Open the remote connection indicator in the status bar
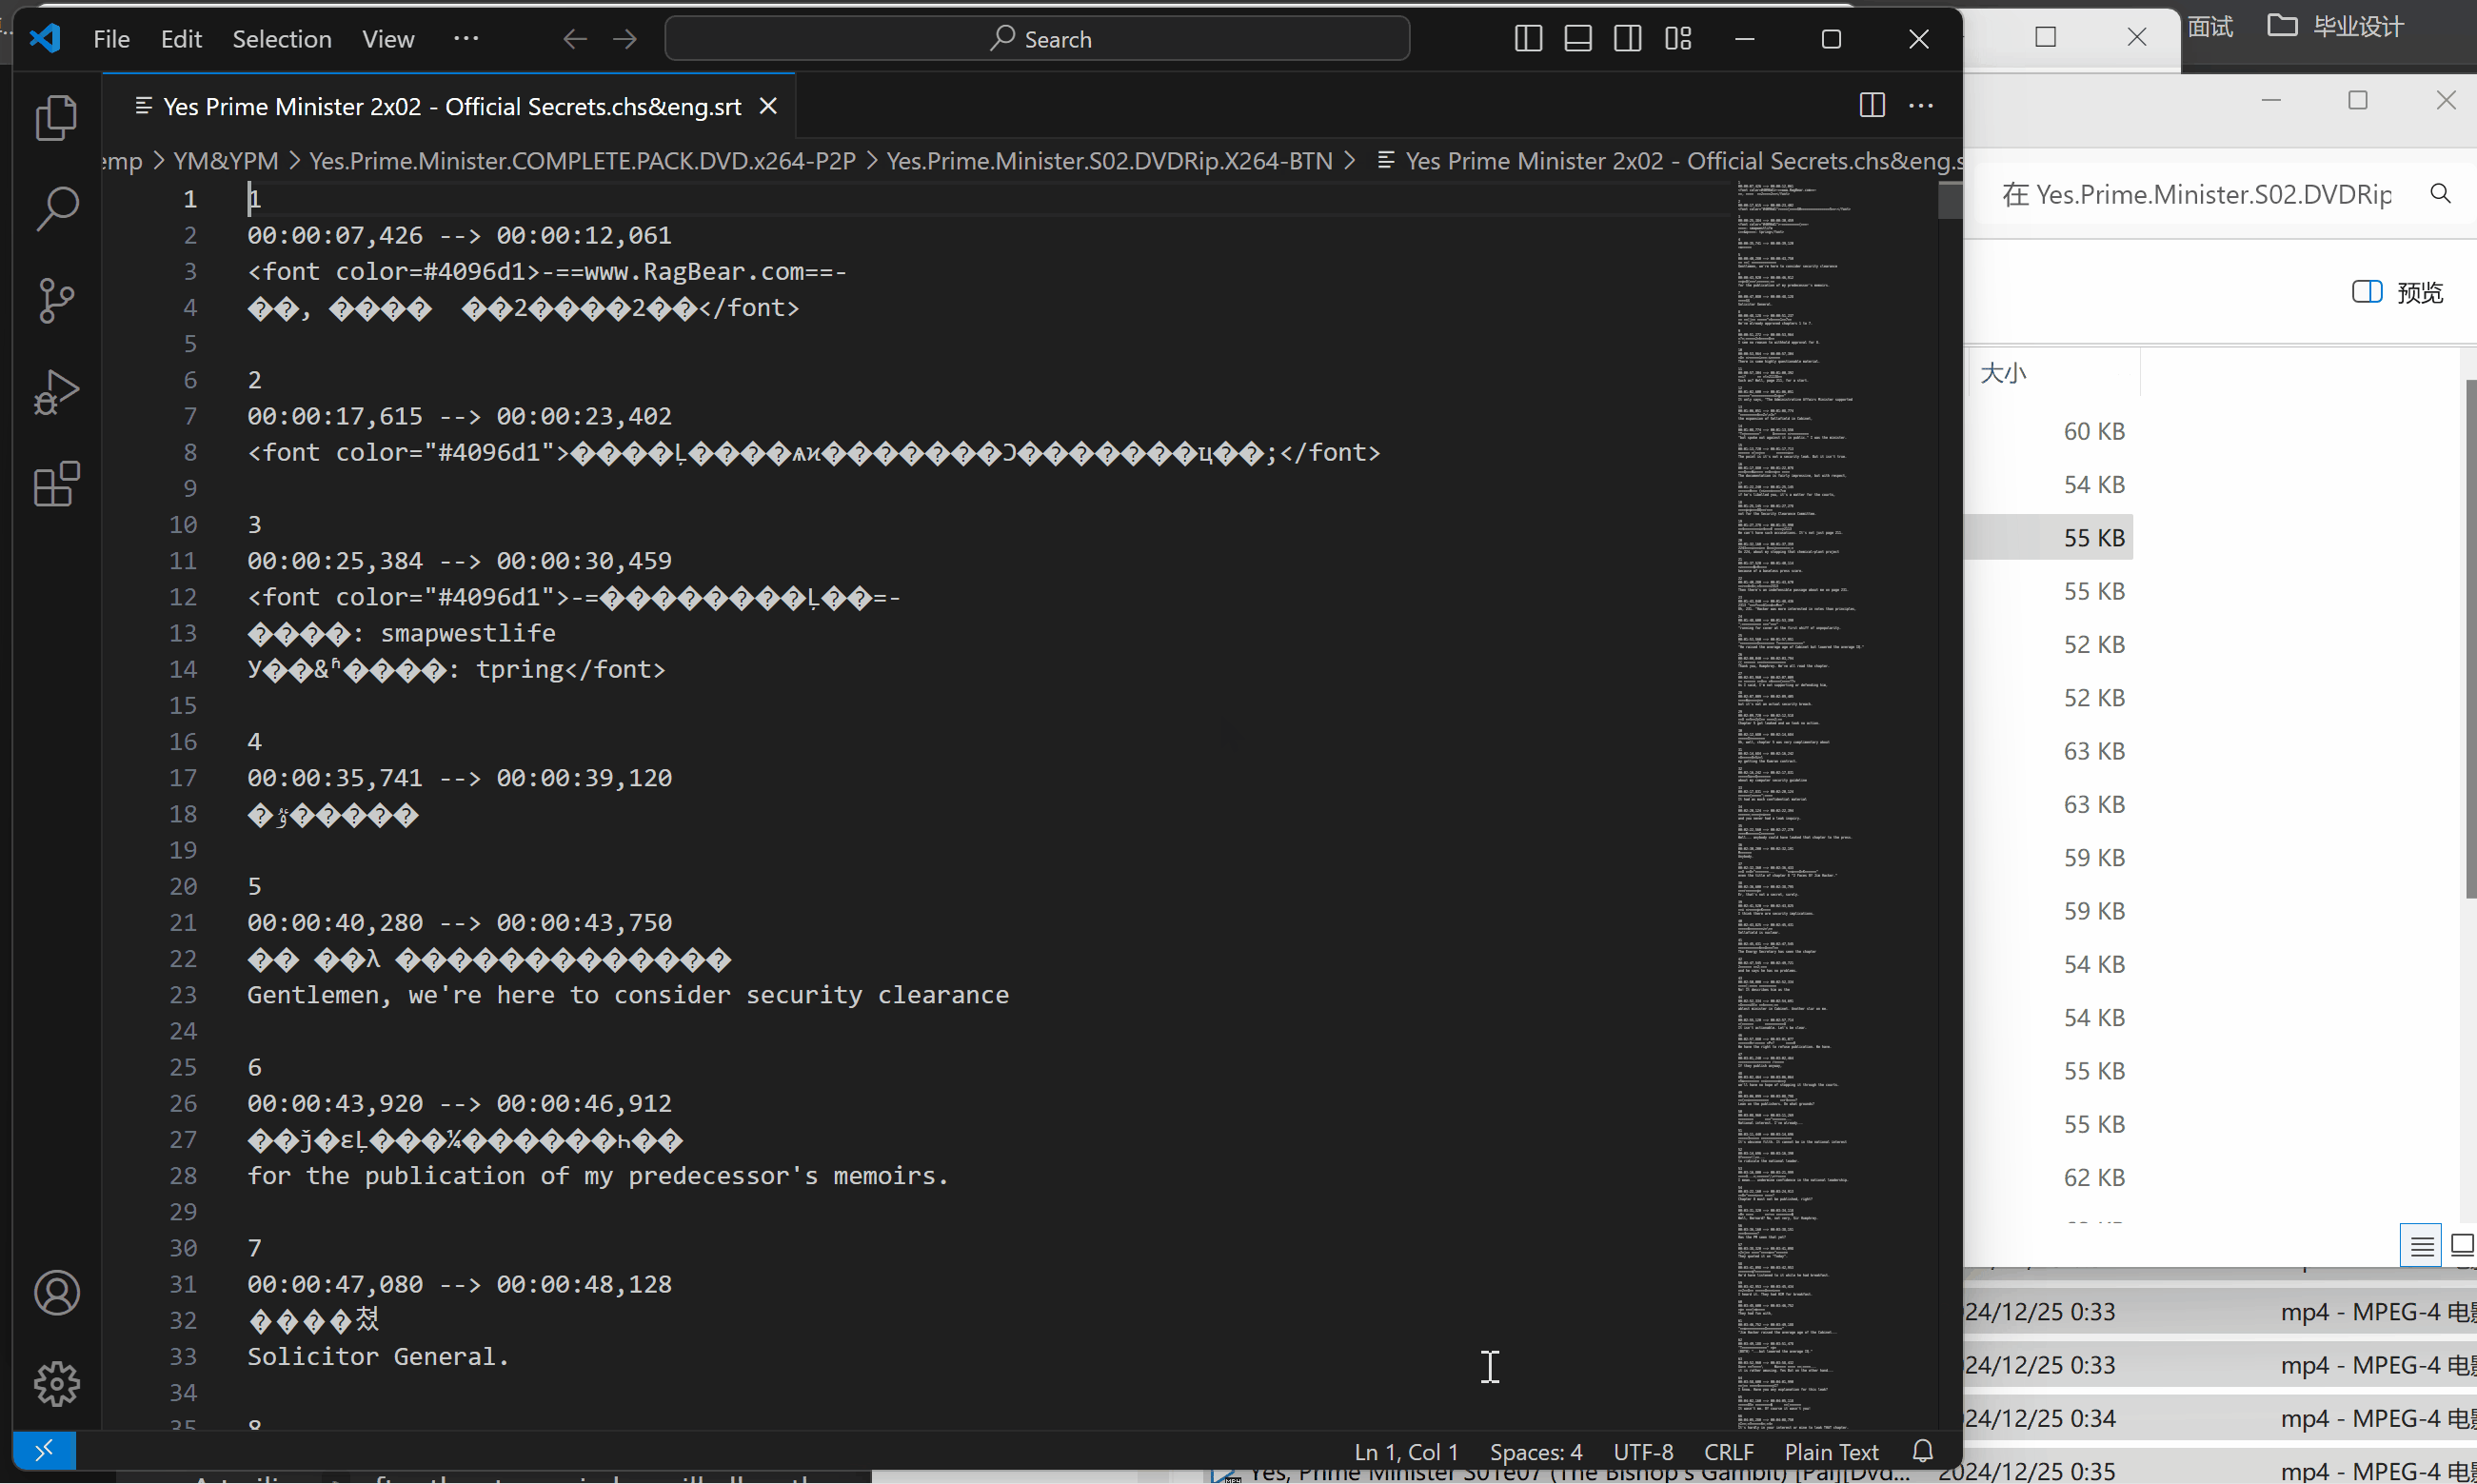 tap(45, 1450)
